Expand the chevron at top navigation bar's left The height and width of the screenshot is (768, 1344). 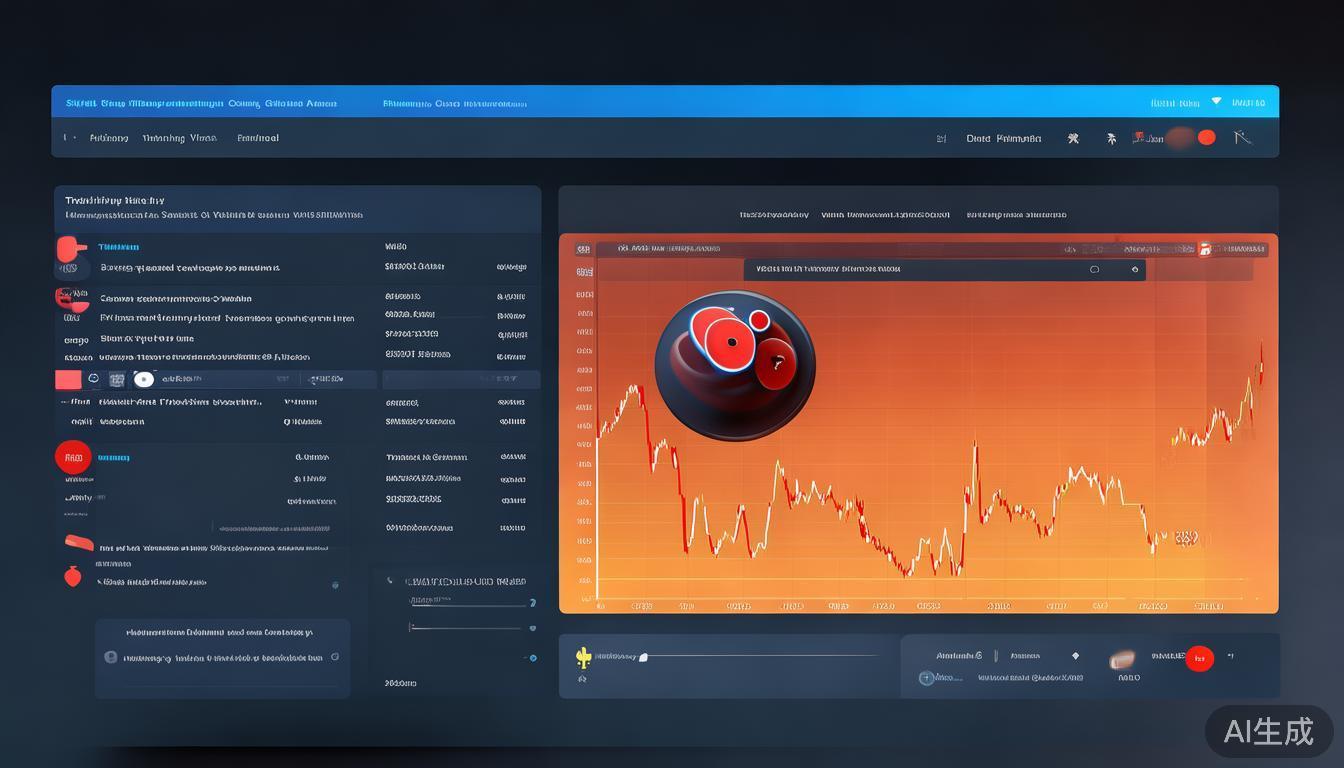[67, 138]
